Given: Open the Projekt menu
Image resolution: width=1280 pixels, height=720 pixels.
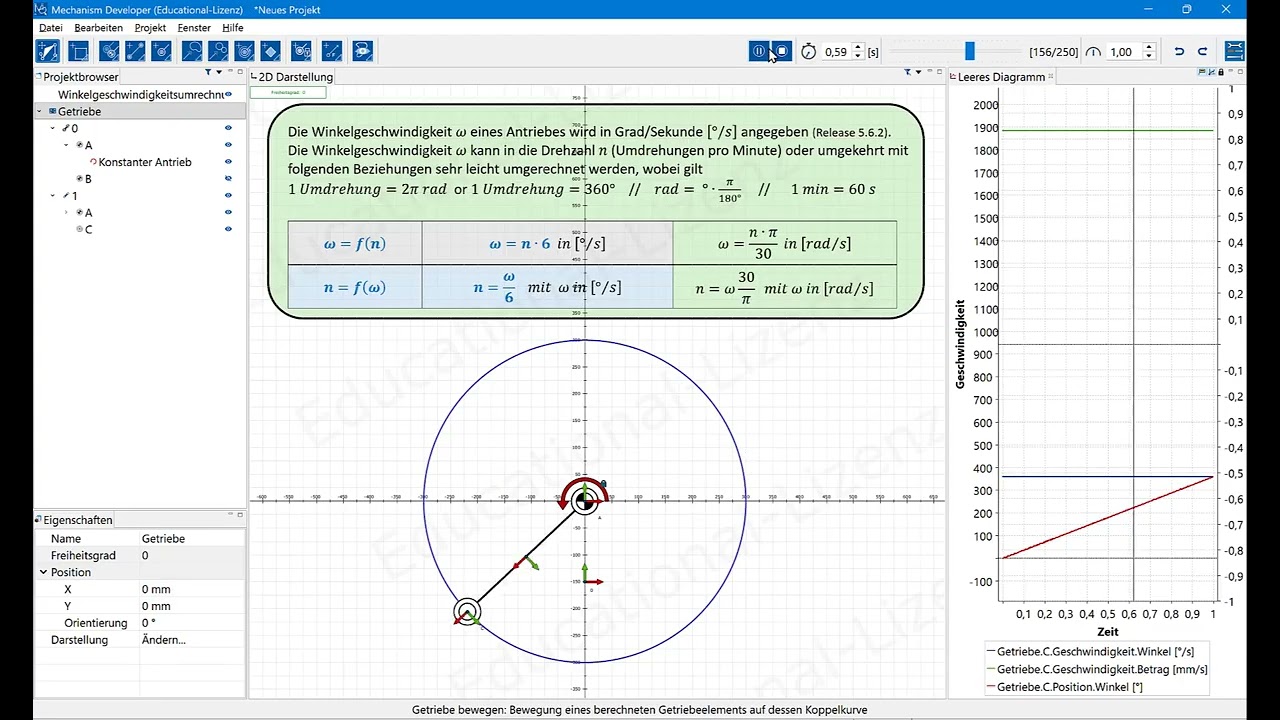Looking at the screenshot, I should click(150, 28).
